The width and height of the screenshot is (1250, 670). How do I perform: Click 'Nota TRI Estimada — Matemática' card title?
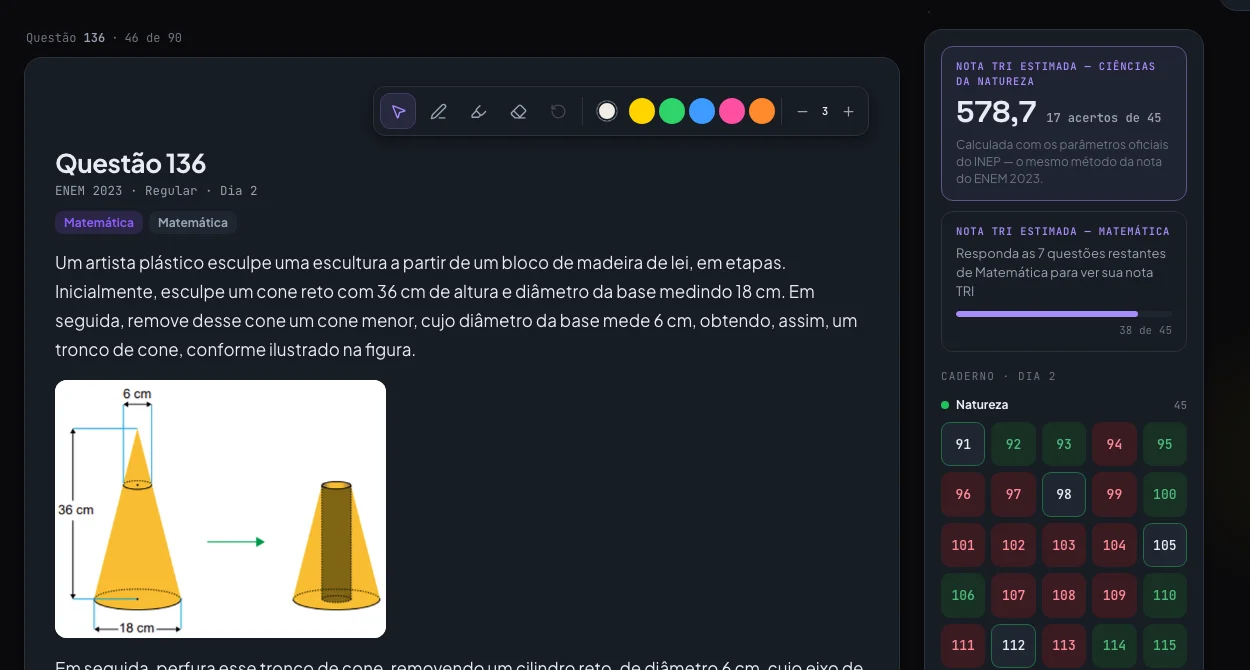(x=1063, y=231)
